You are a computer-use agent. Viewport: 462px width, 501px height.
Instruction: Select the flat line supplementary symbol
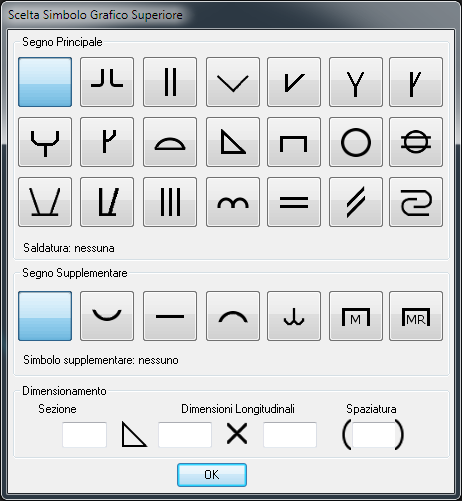click(170, 316)
